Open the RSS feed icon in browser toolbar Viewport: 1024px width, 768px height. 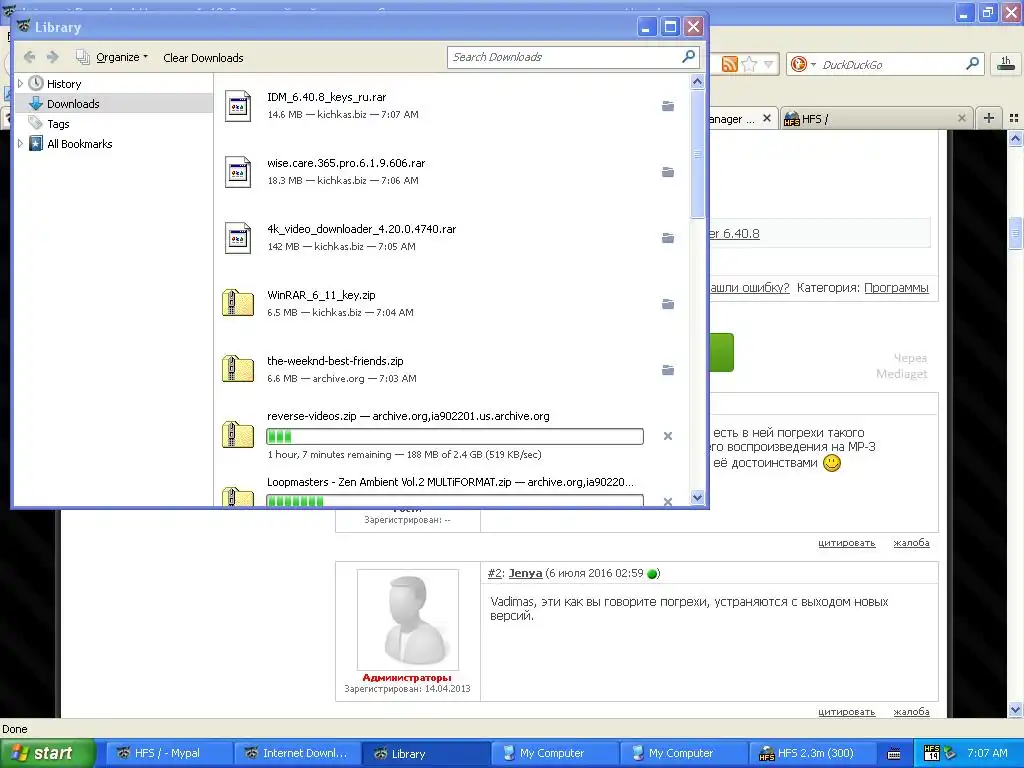tap(729, 64)
